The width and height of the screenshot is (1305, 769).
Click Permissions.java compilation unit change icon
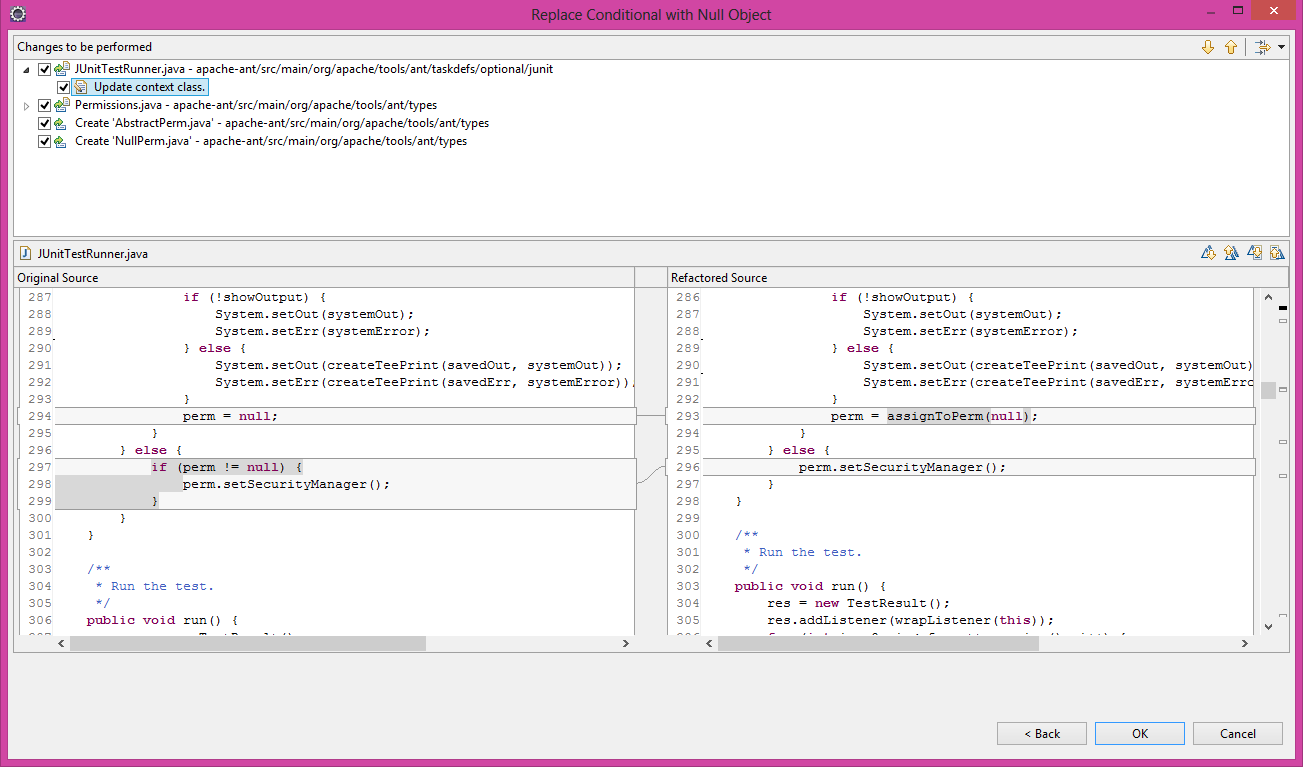coord(62,105)
